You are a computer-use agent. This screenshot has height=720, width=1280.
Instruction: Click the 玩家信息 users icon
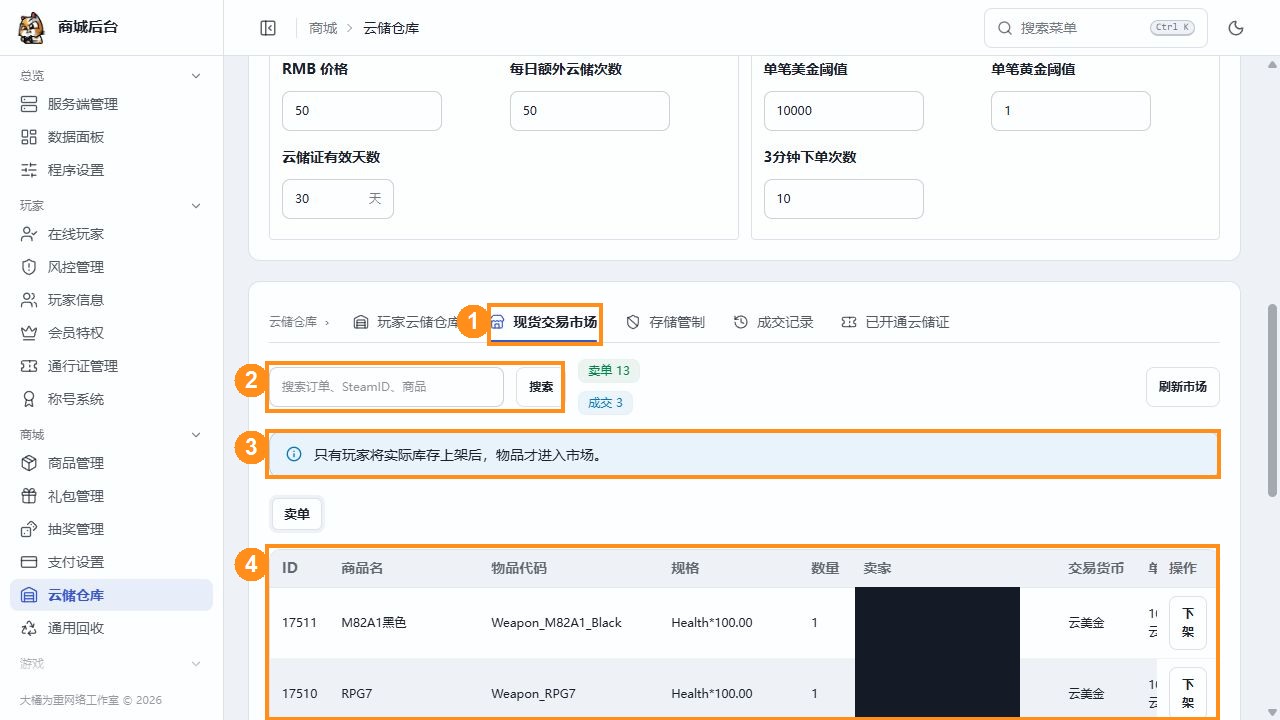29,300
